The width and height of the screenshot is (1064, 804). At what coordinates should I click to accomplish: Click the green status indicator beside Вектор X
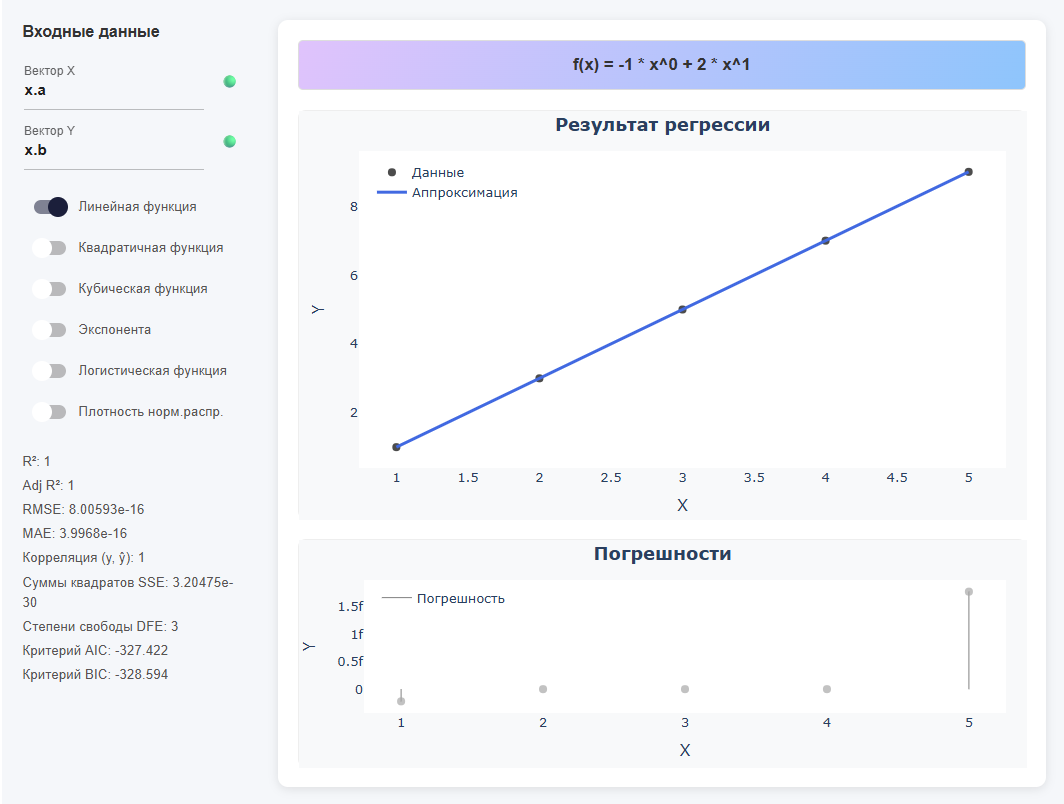[229, 82]
